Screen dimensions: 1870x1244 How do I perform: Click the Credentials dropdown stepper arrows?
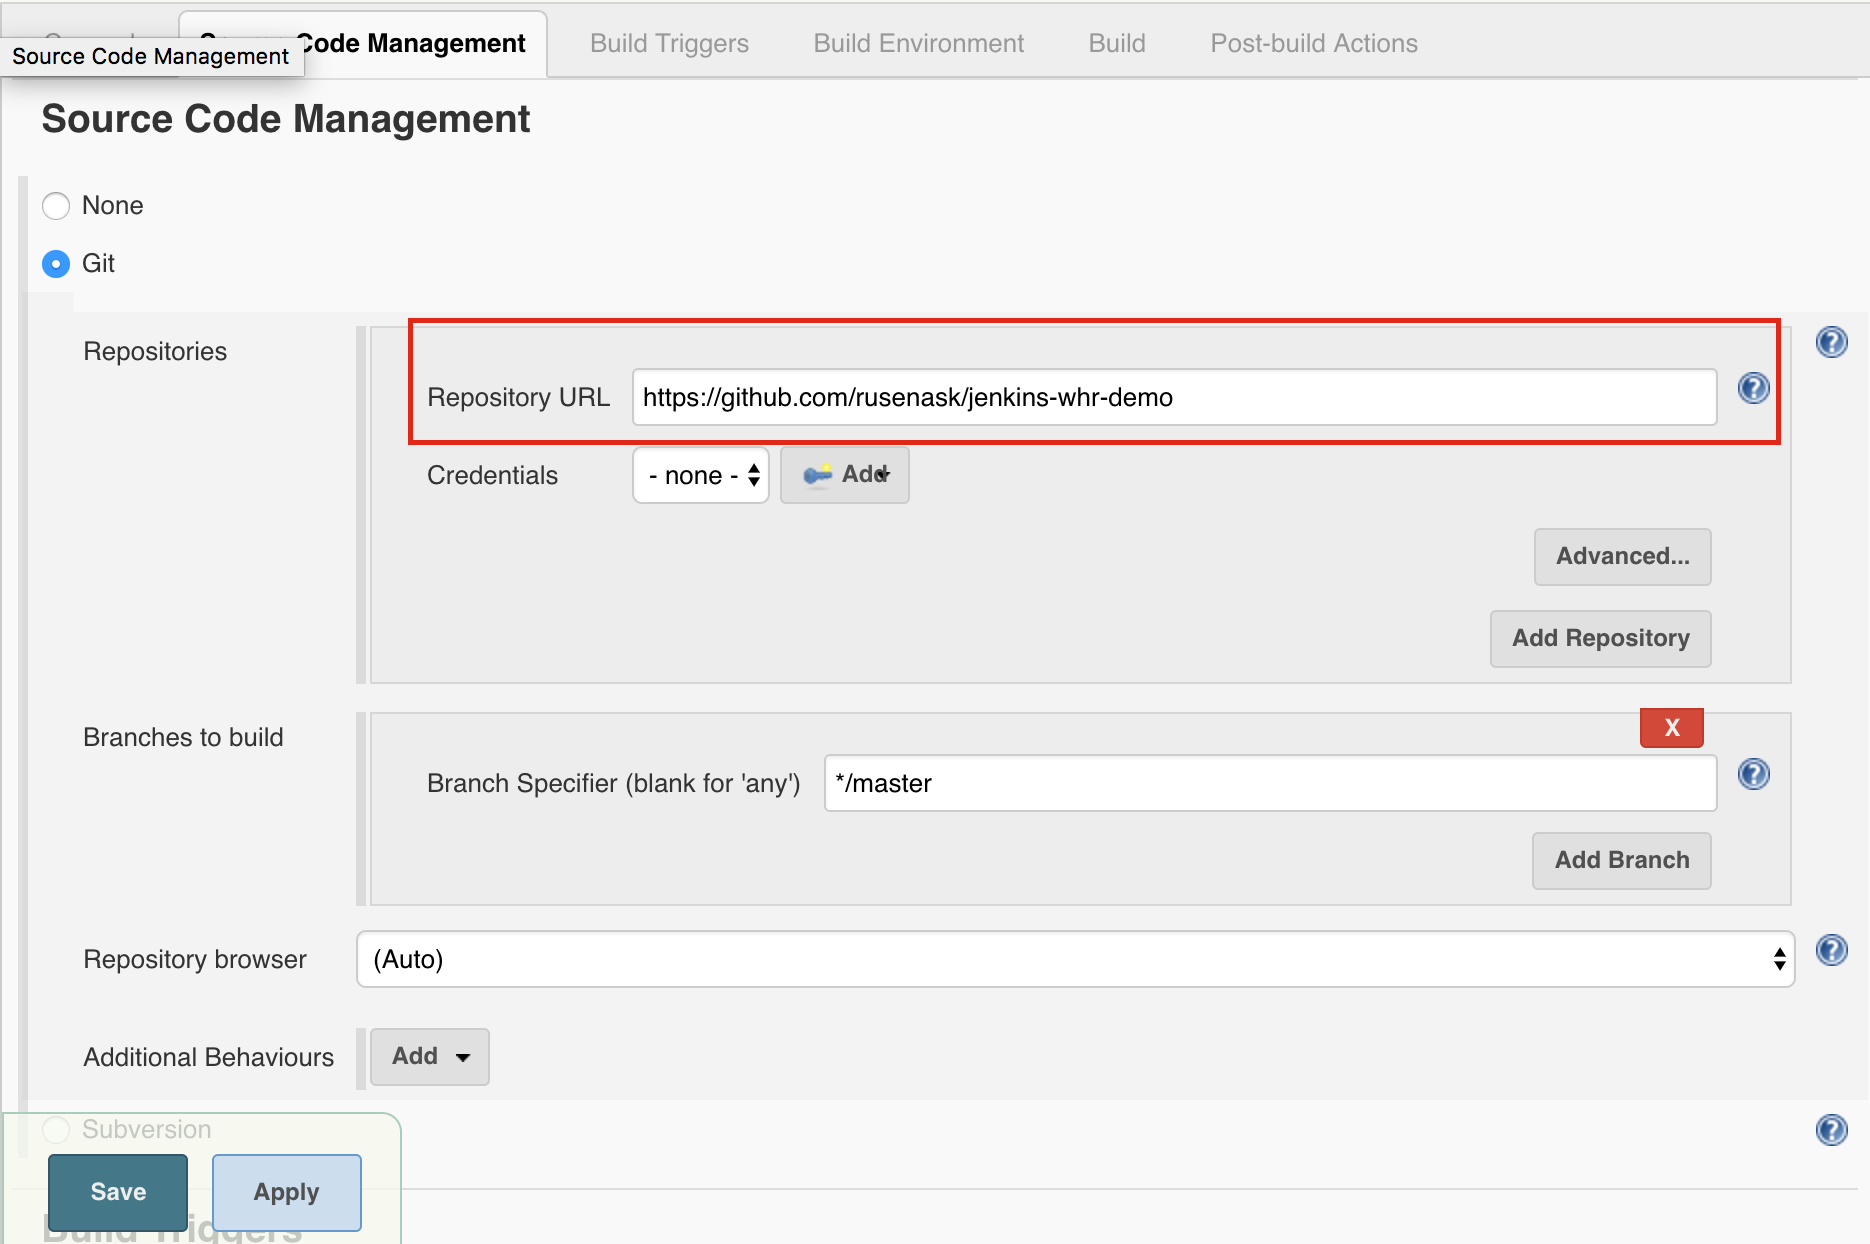pyautogui.click(x=752, y=475)
